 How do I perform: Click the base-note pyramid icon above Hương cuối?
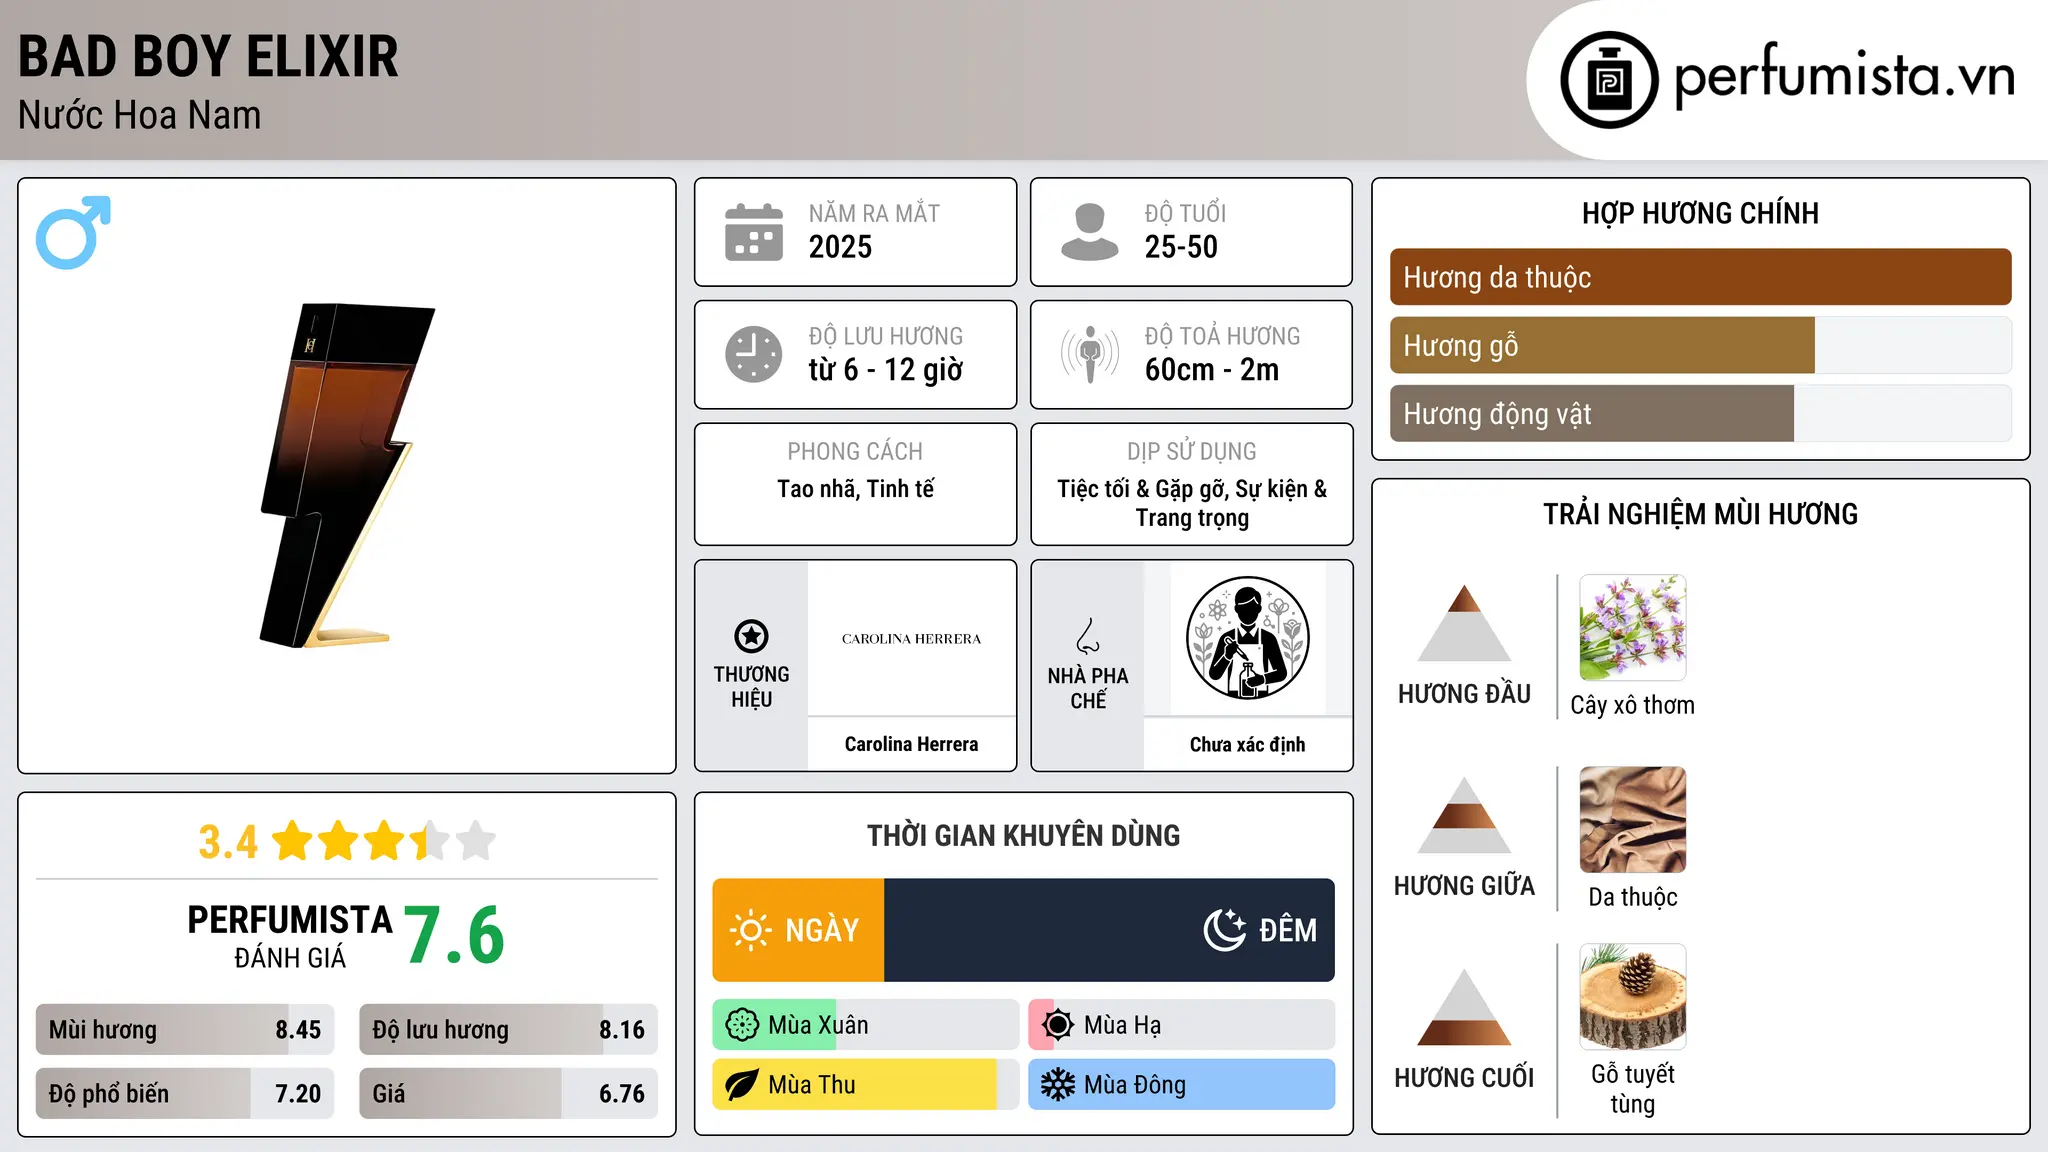[x=1464, y=1007]
